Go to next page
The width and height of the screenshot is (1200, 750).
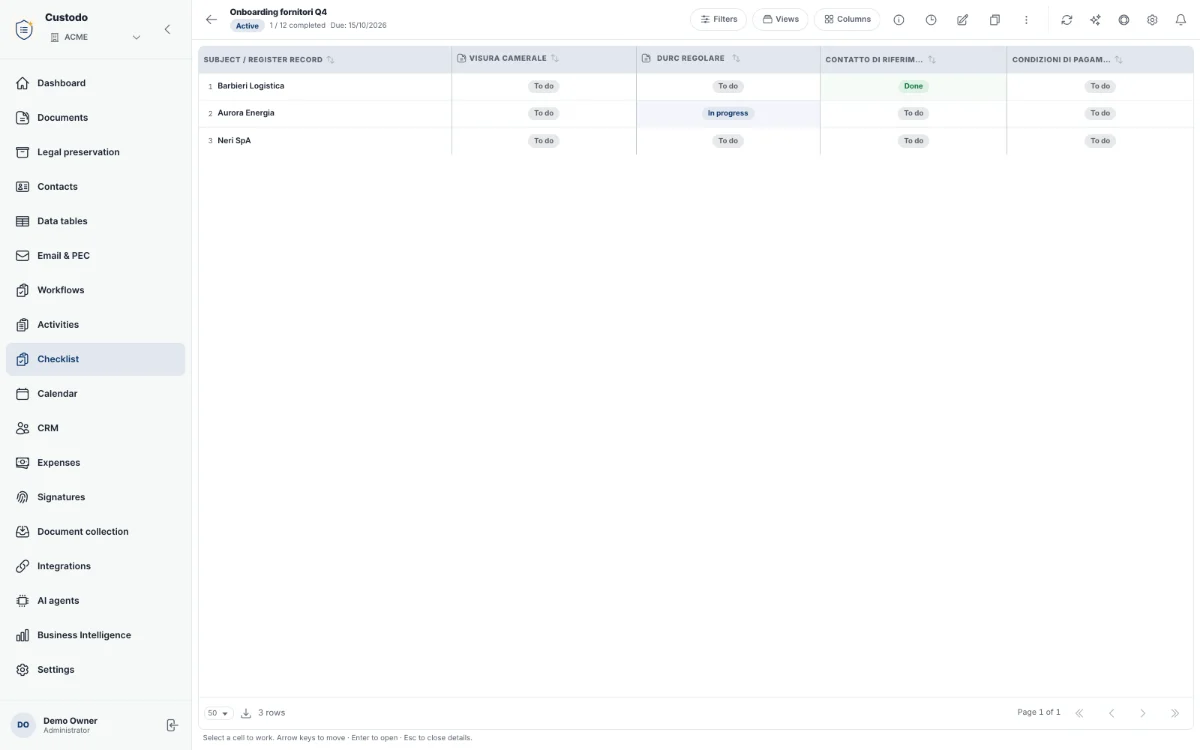pyautogui.click(x=1143, y=713)
